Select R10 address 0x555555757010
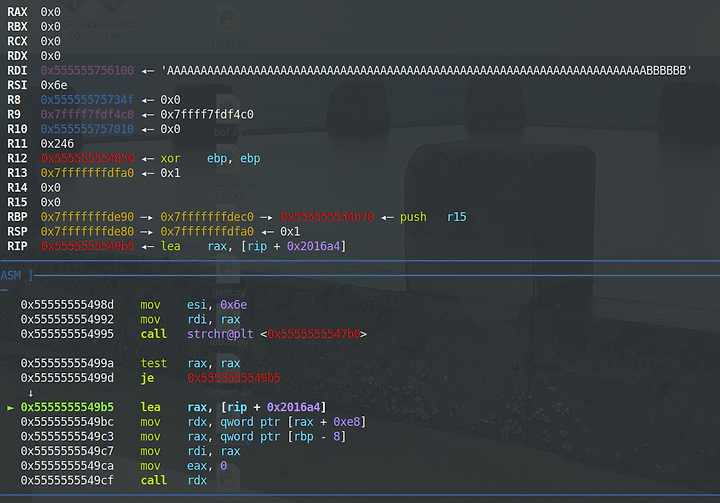The width and height of the screenshot is (720, 503). [x=87, y=130]
